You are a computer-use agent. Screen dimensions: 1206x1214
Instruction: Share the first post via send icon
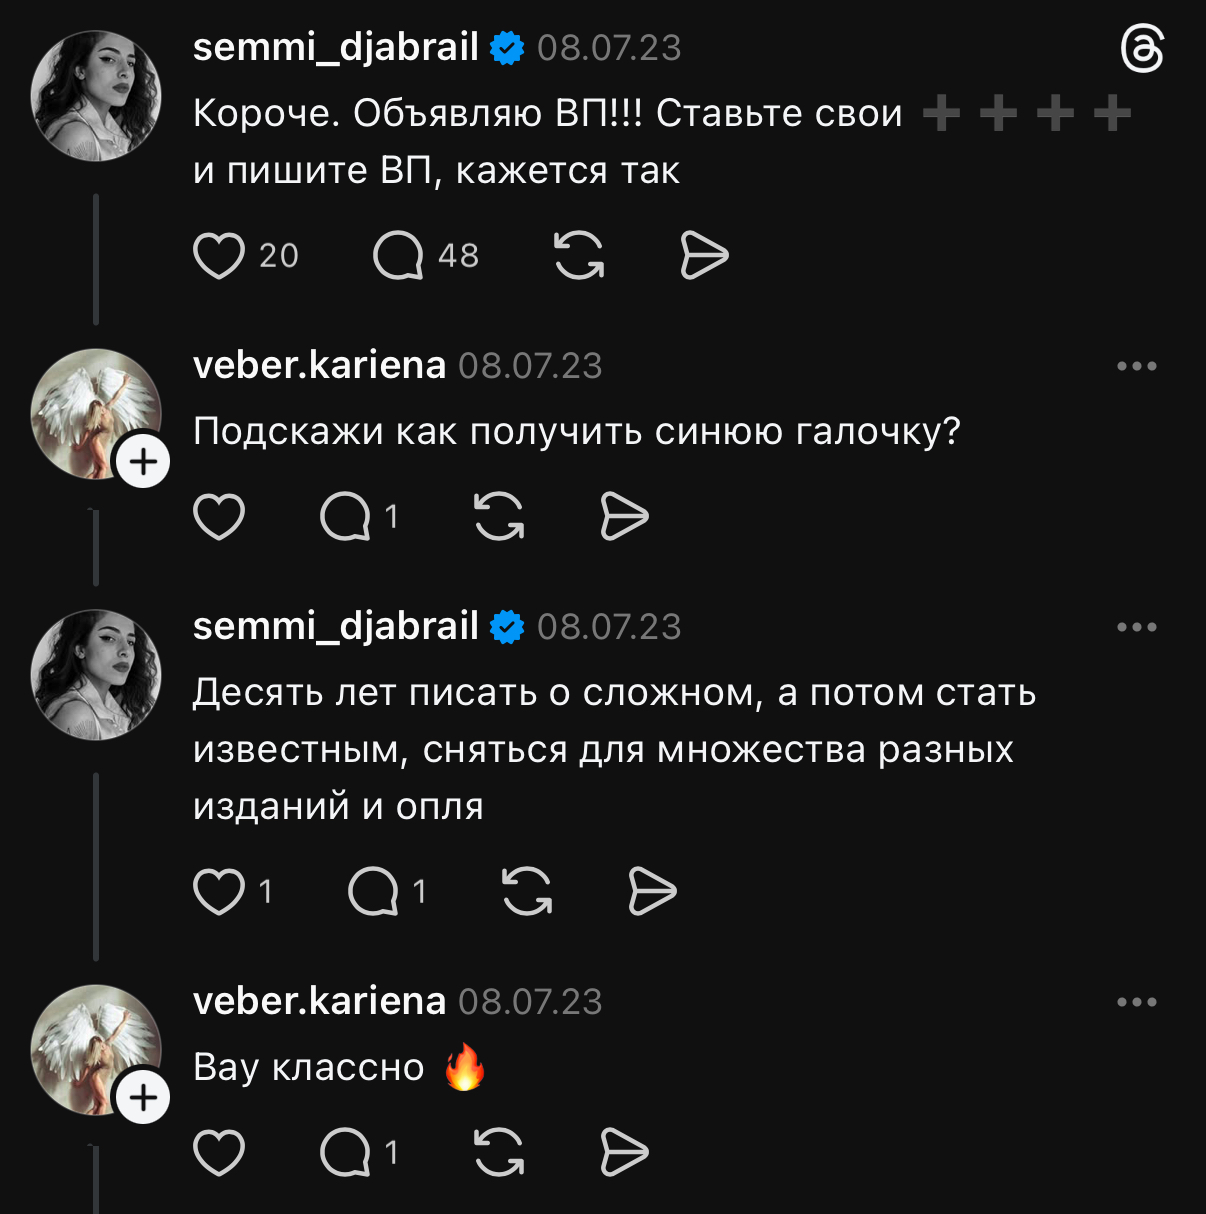(704, 255)
